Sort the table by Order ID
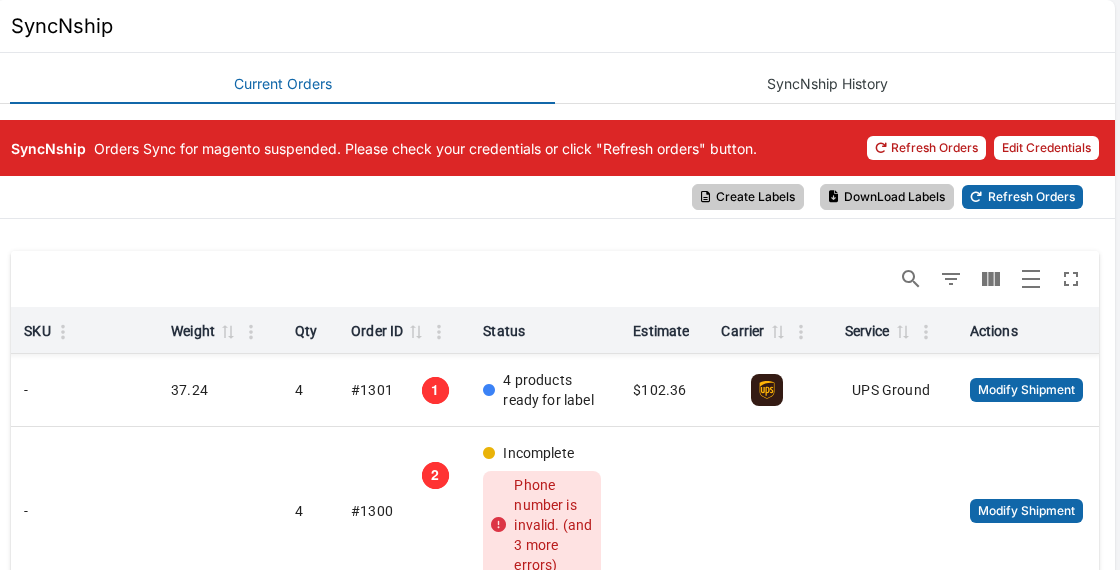1120x570 pixels. click(x=416, y=331)
